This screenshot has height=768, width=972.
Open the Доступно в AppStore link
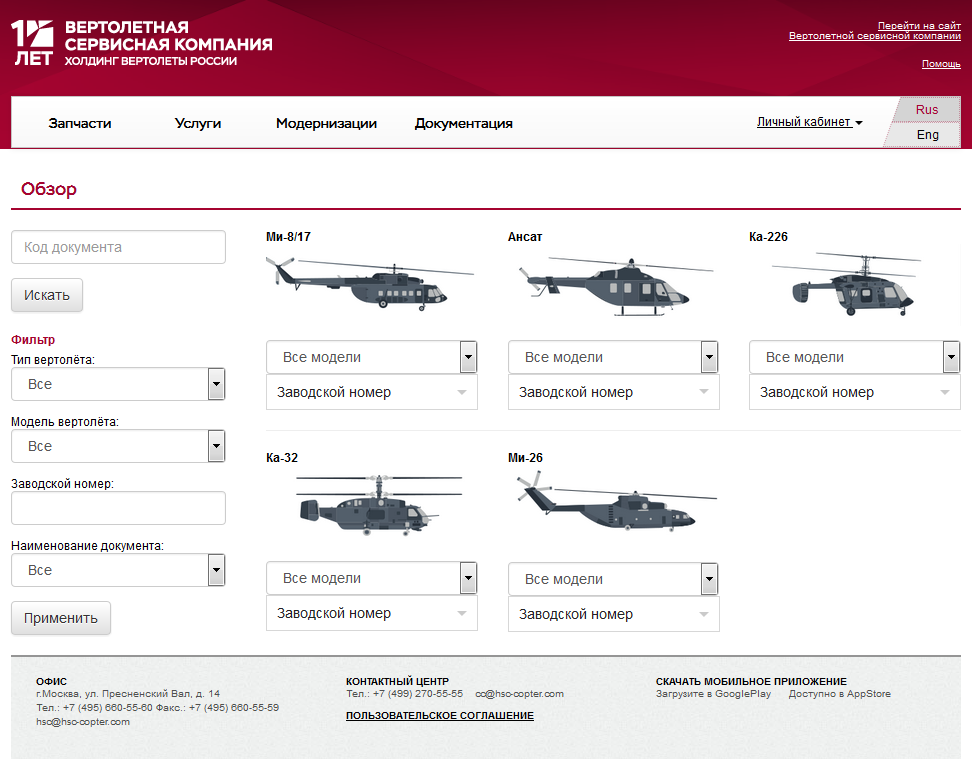tap(839, 694)
